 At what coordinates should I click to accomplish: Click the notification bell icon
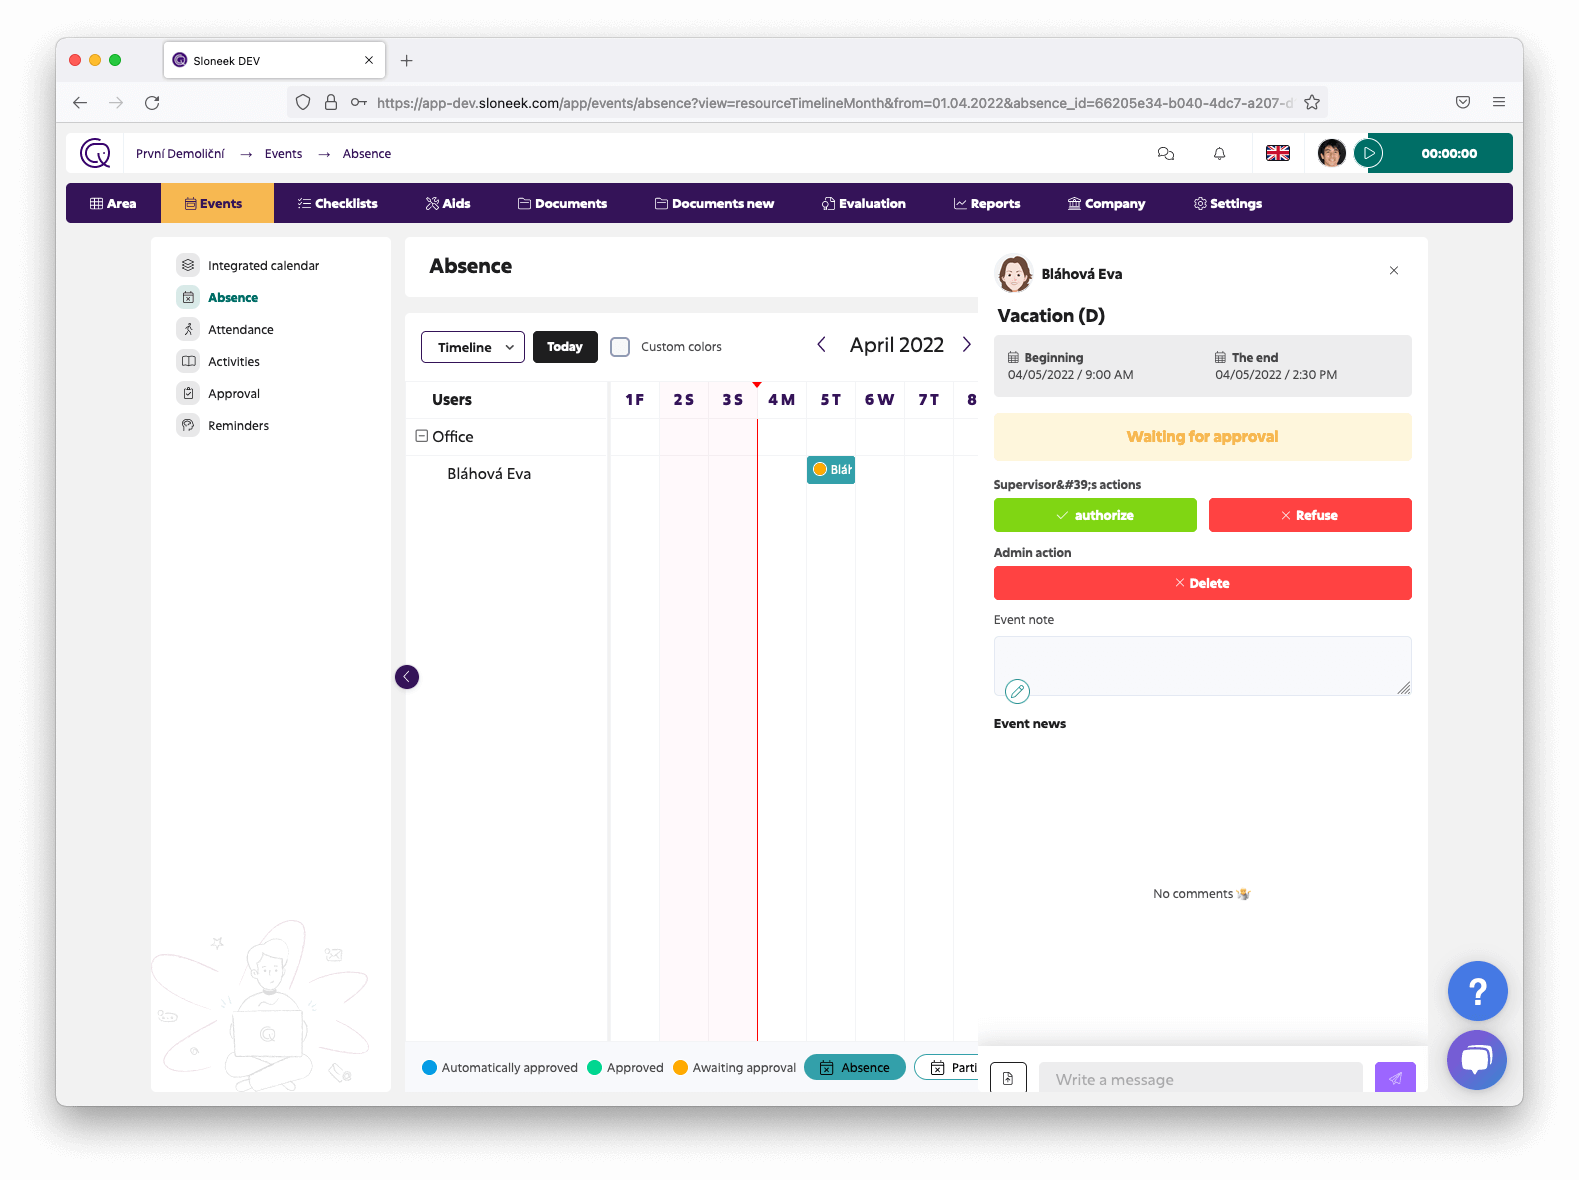click(1219, 154)
